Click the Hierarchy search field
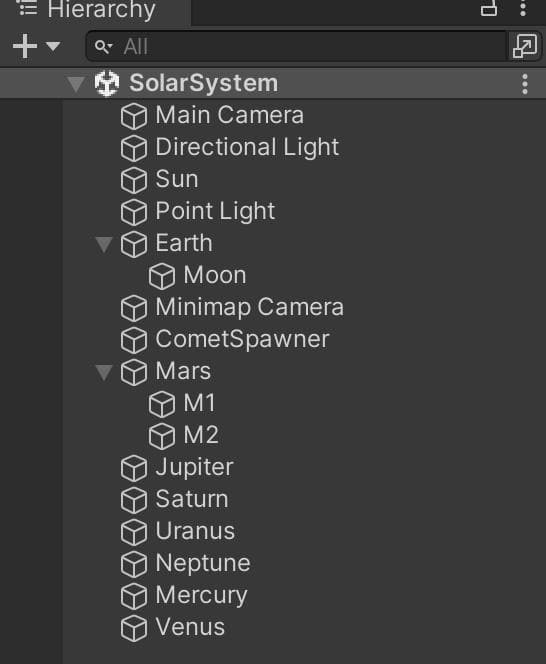Viewport: 546px width, 664px height. [x=297, y=46]
